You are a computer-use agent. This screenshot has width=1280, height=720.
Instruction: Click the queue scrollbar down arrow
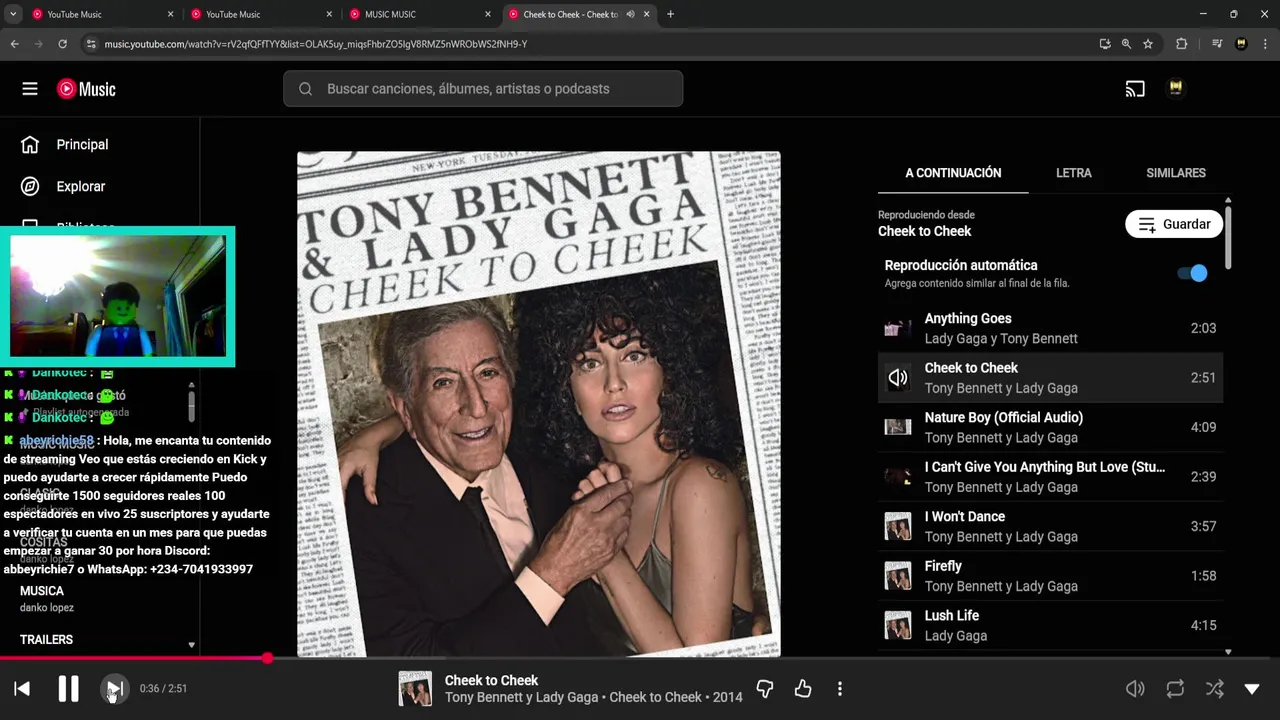(1228, 652)
